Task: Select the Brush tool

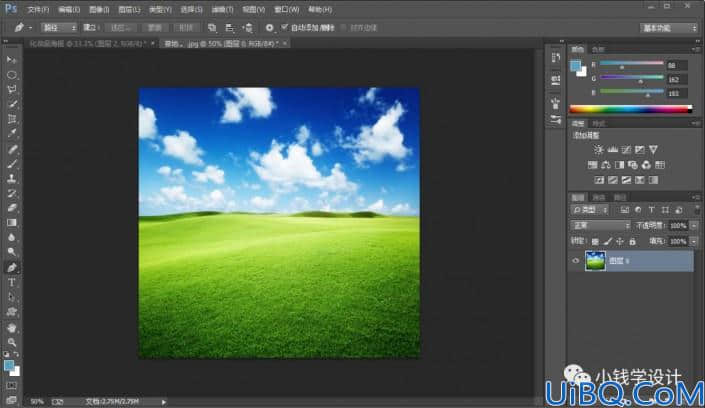Action: pos(12,164)
